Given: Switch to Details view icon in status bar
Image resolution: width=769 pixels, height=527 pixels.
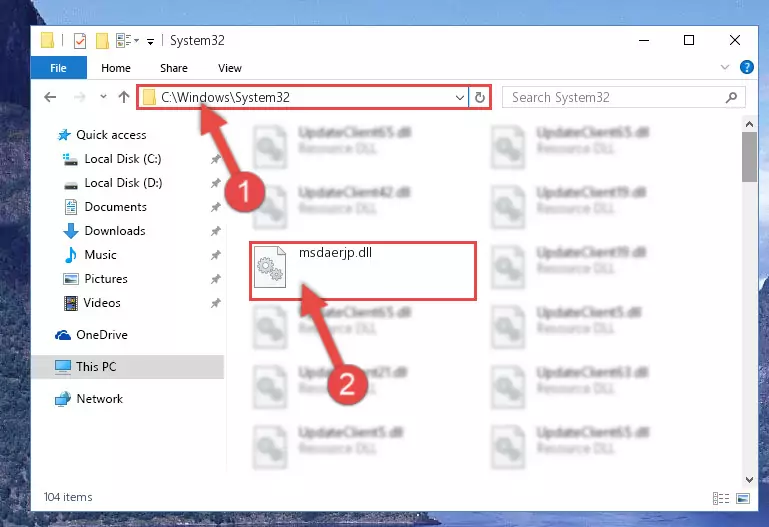Looking at the screenshot, I should click(x=720, y=499).
